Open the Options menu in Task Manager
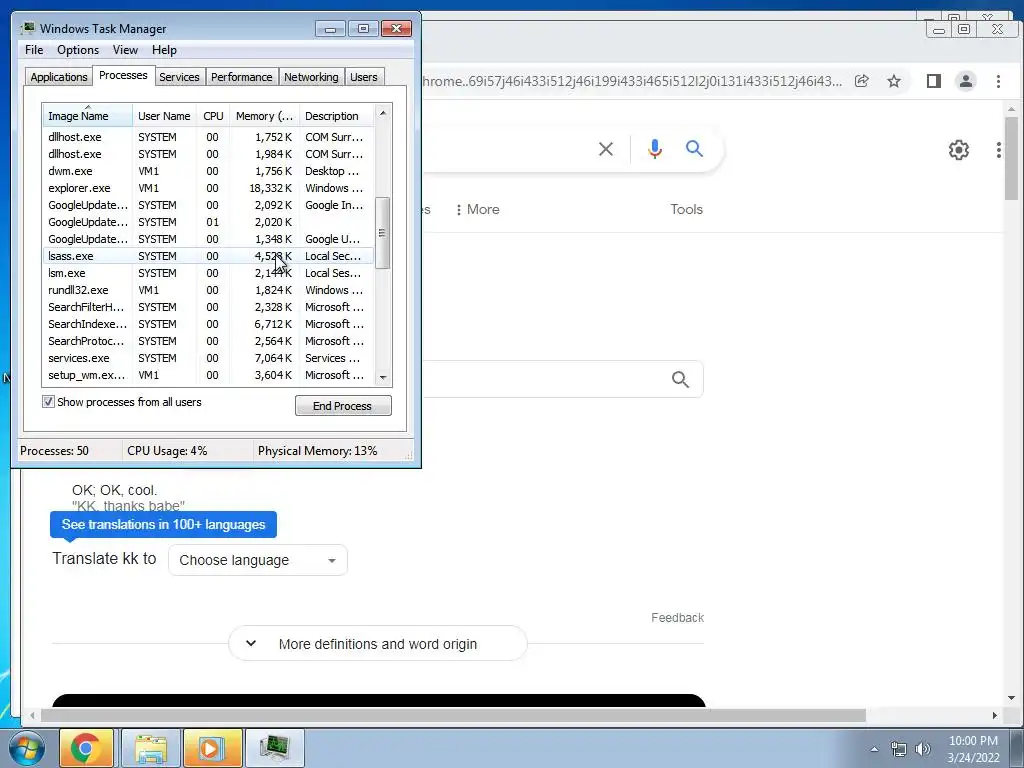 tap(78, 50)
